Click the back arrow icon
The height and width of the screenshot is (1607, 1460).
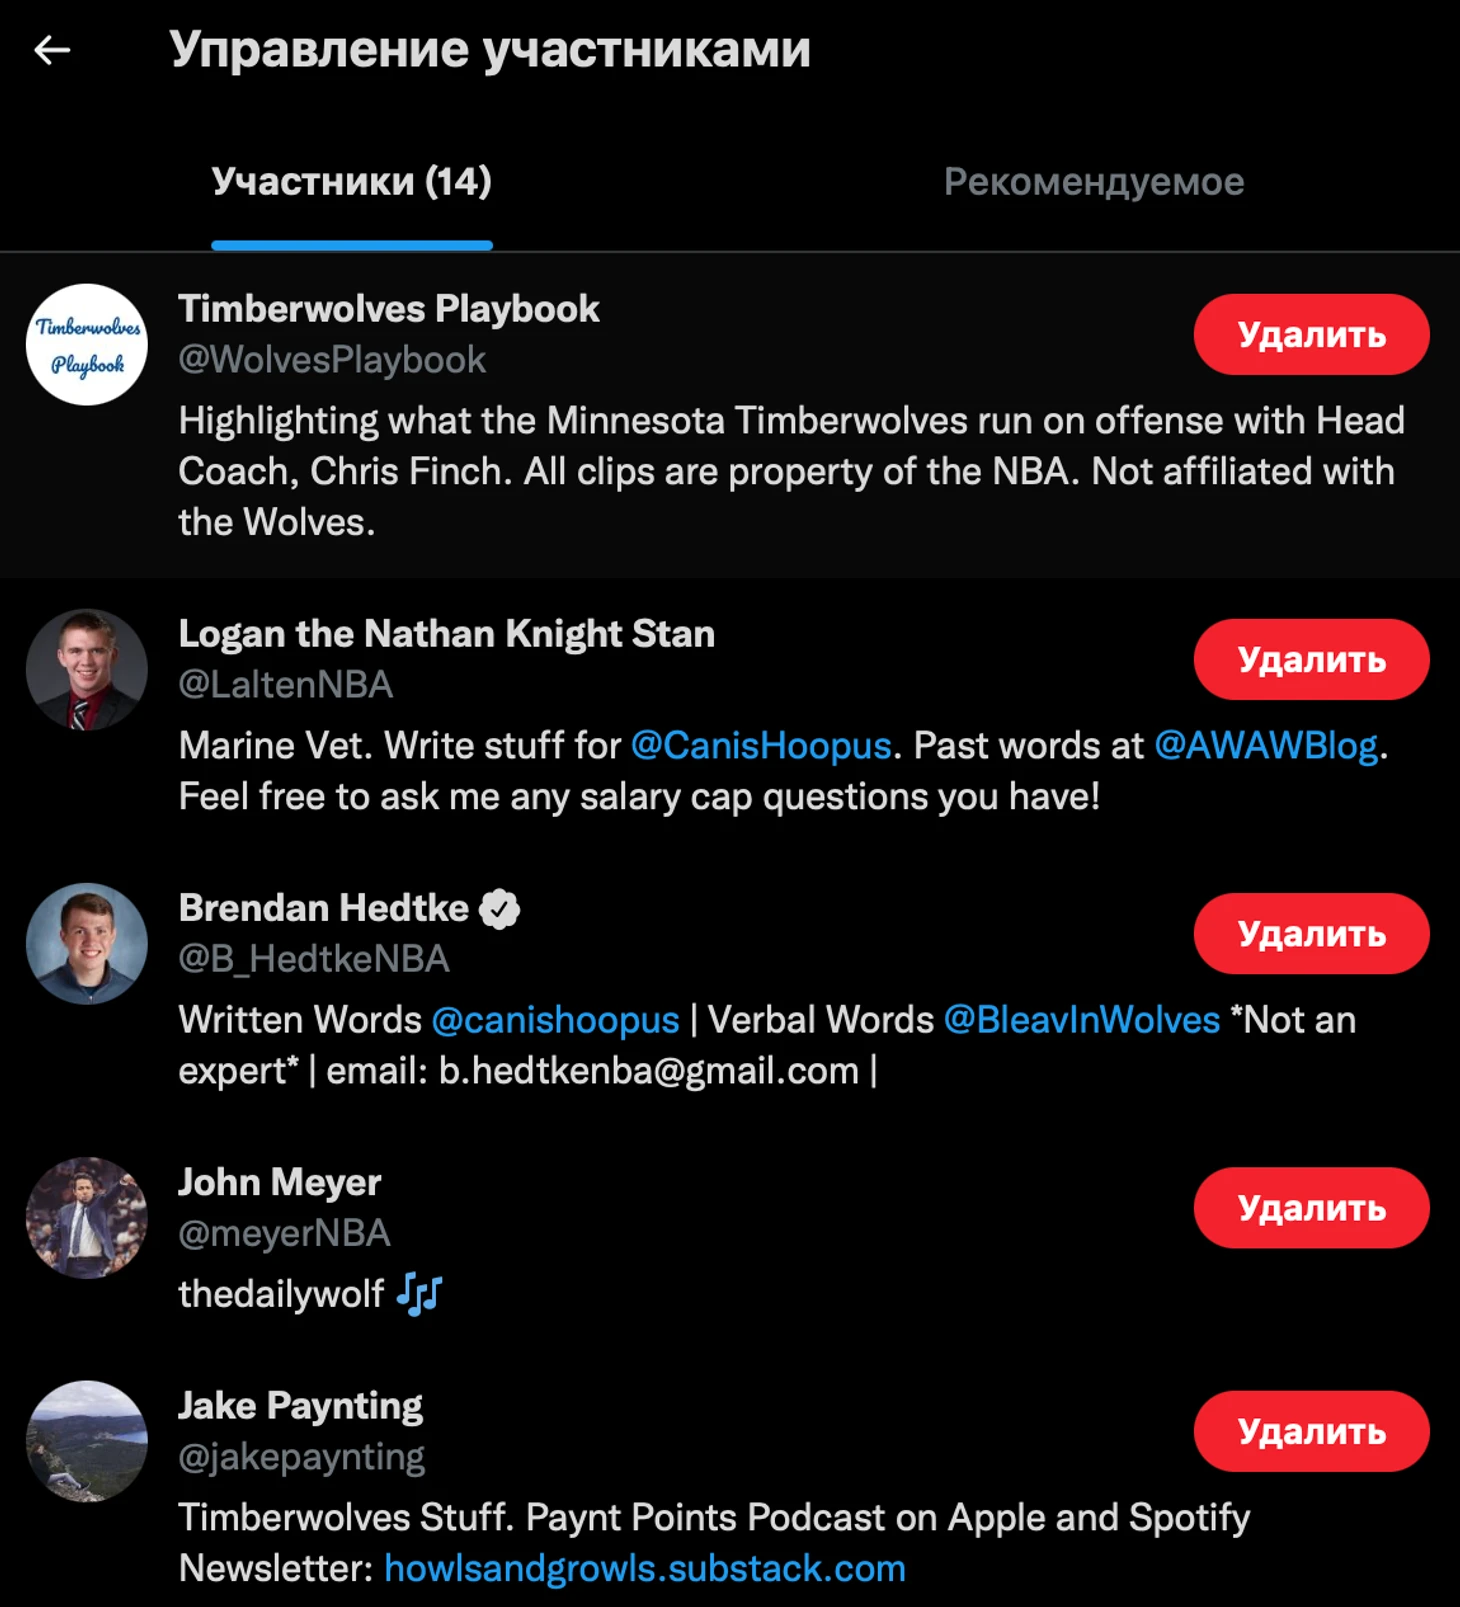pyautogui.click(x=52, y=49)
